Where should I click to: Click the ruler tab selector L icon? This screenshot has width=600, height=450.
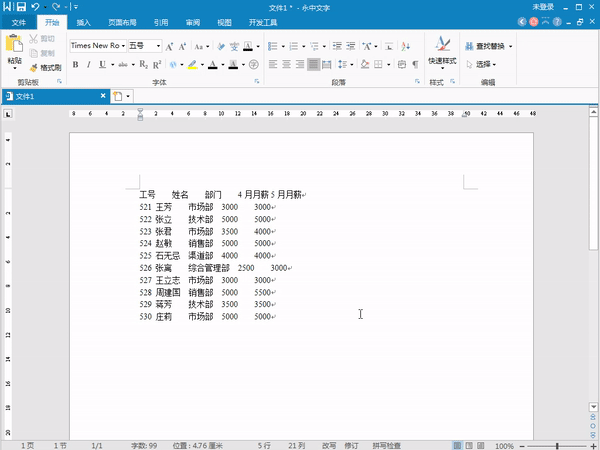pyautogui.click(x=8, y=114)
